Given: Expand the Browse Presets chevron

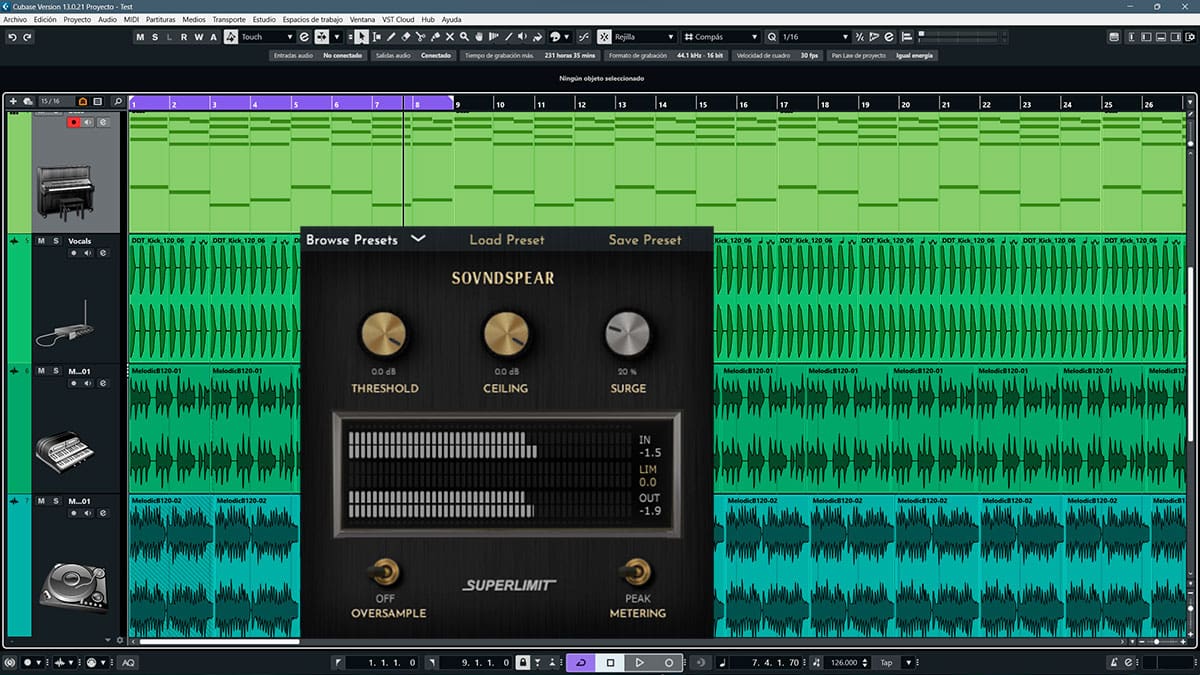Looking at the screenshot, I should point(419,239).
